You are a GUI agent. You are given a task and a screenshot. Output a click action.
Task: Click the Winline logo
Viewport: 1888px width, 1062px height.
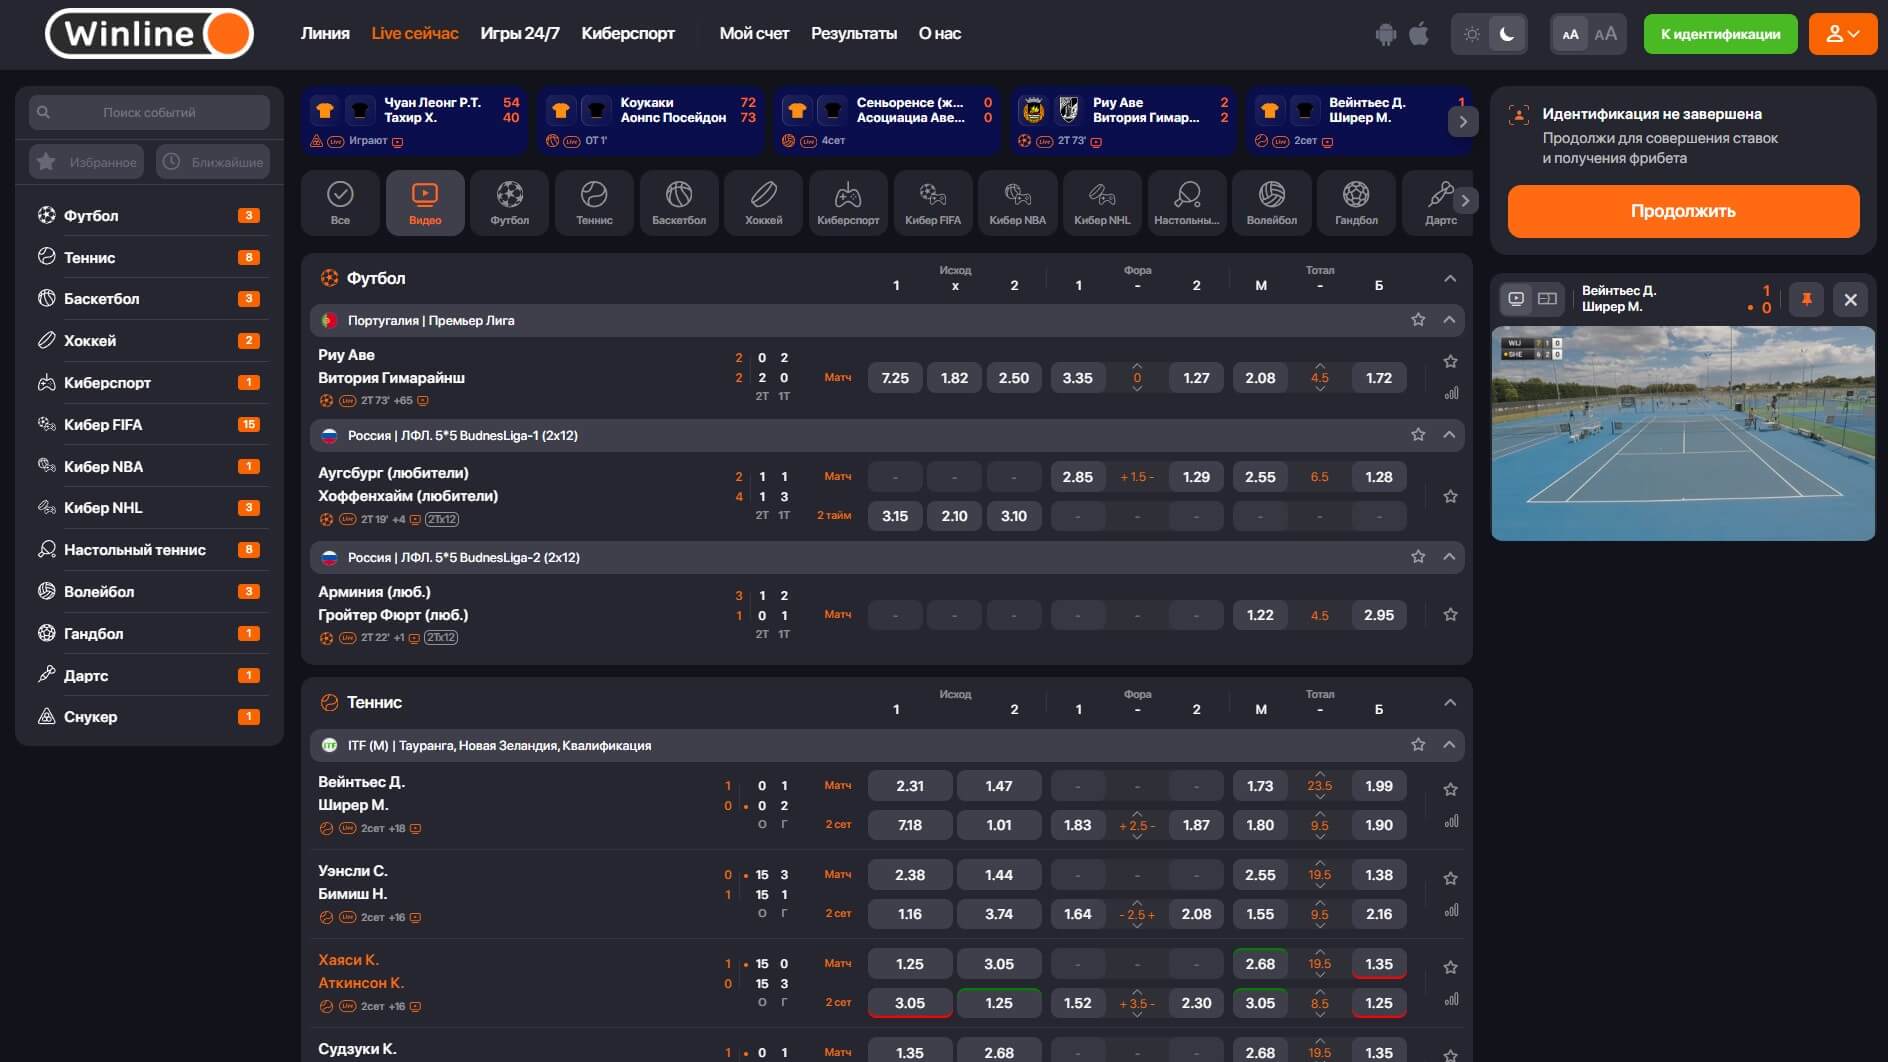(x=149, y=34)
